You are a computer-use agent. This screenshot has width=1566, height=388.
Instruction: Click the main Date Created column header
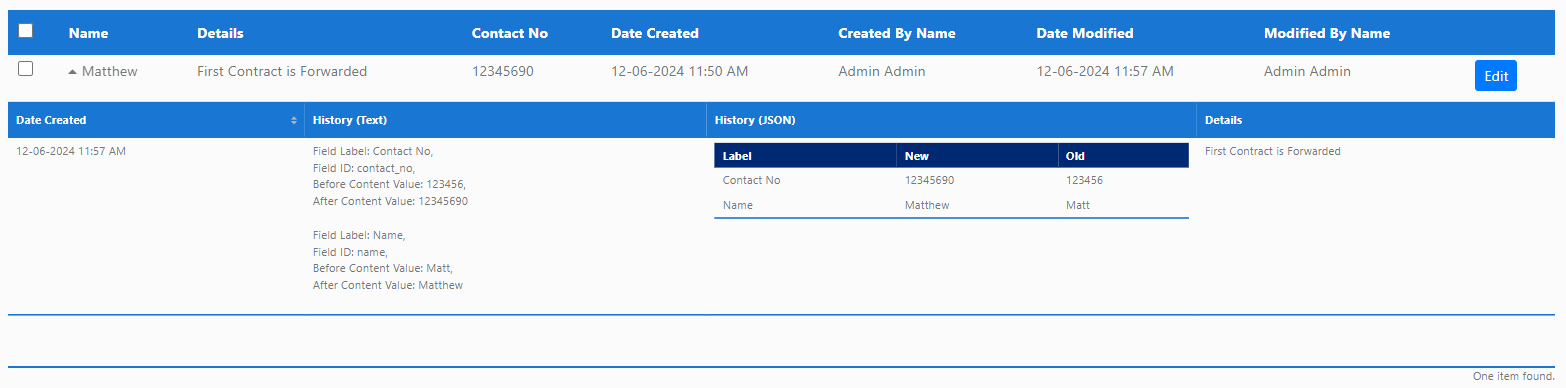(x=655, y=33)
